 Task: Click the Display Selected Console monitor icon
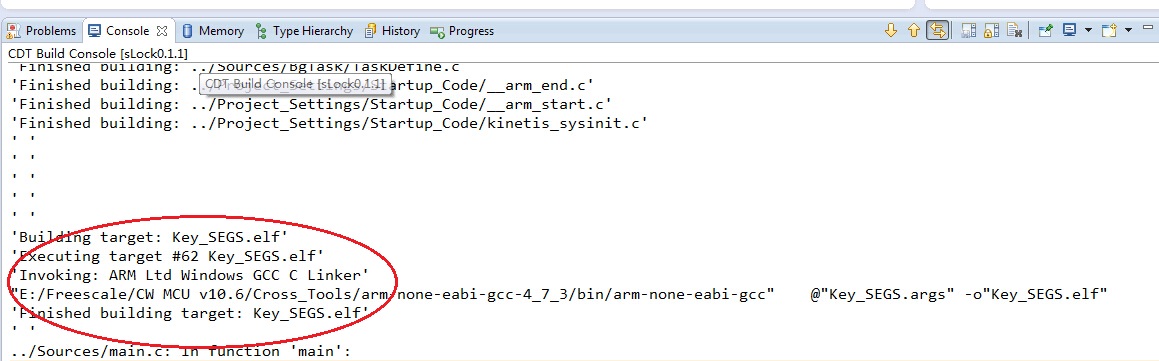point(1070,30)
